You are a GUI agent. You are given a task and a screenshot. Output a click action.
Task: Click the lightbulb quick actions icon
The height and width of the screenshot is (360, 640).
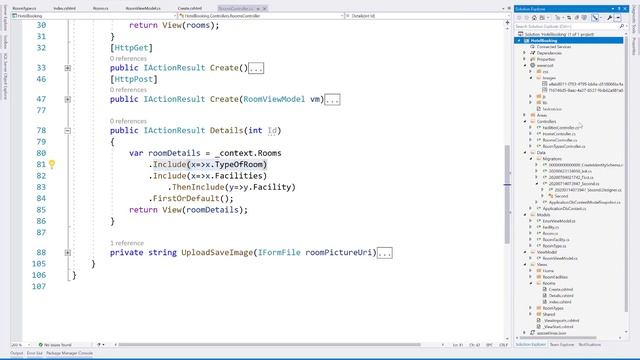click(x=52, y=164)
